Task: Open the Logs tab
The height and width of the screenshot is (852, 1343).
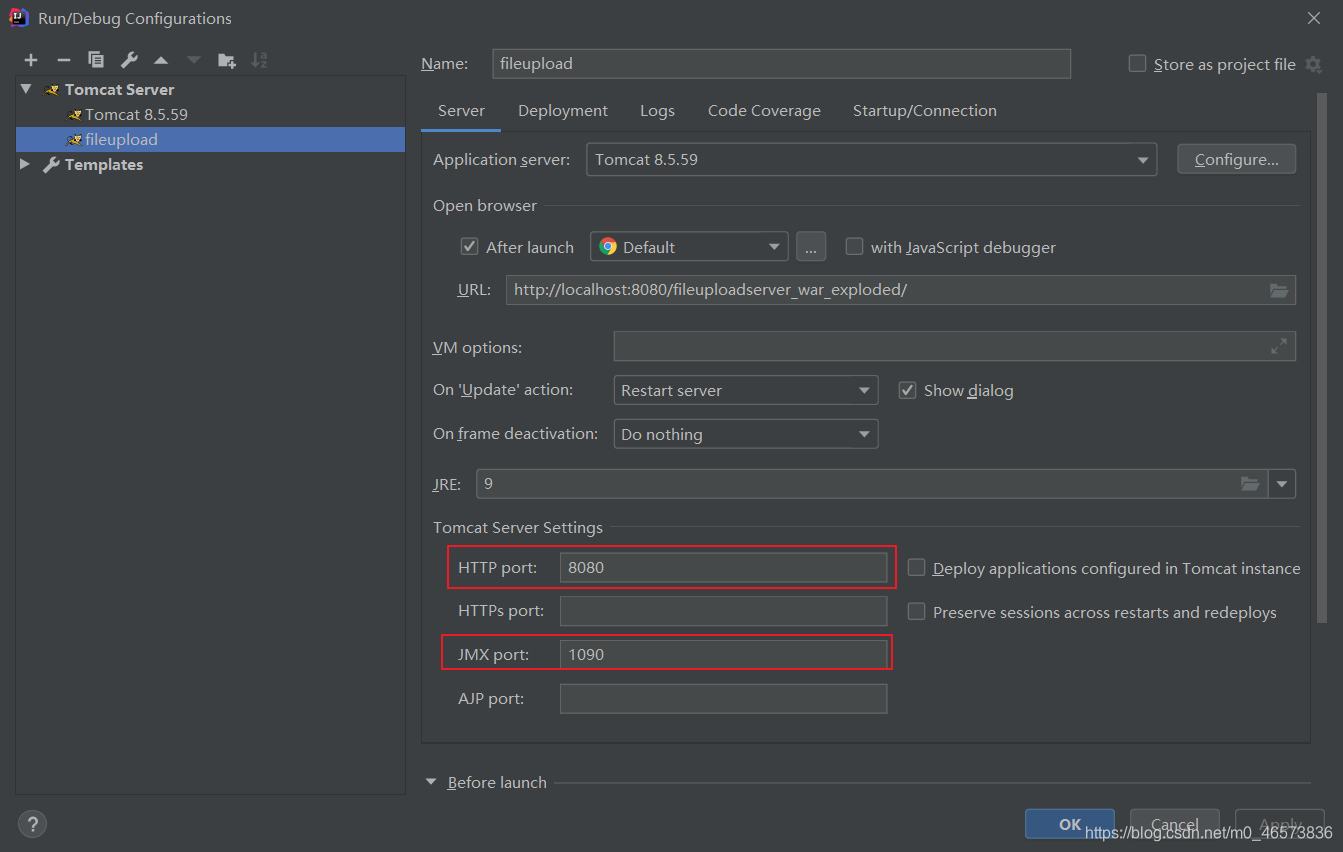Action: pyautogui.click(x=657, y=111)
